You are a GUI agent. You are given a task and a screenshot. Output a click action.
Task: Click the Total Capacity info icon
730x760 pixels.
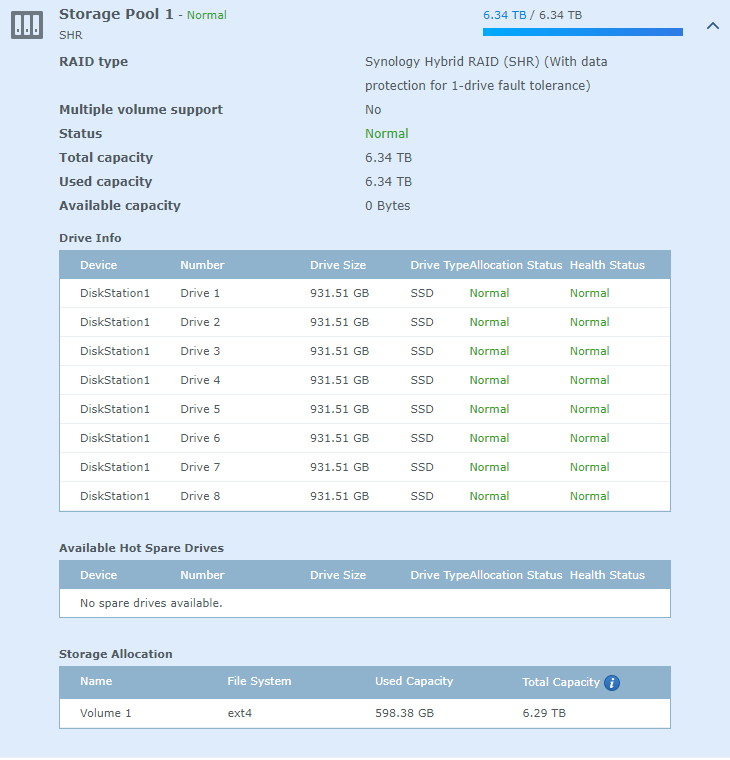point(612,683)
